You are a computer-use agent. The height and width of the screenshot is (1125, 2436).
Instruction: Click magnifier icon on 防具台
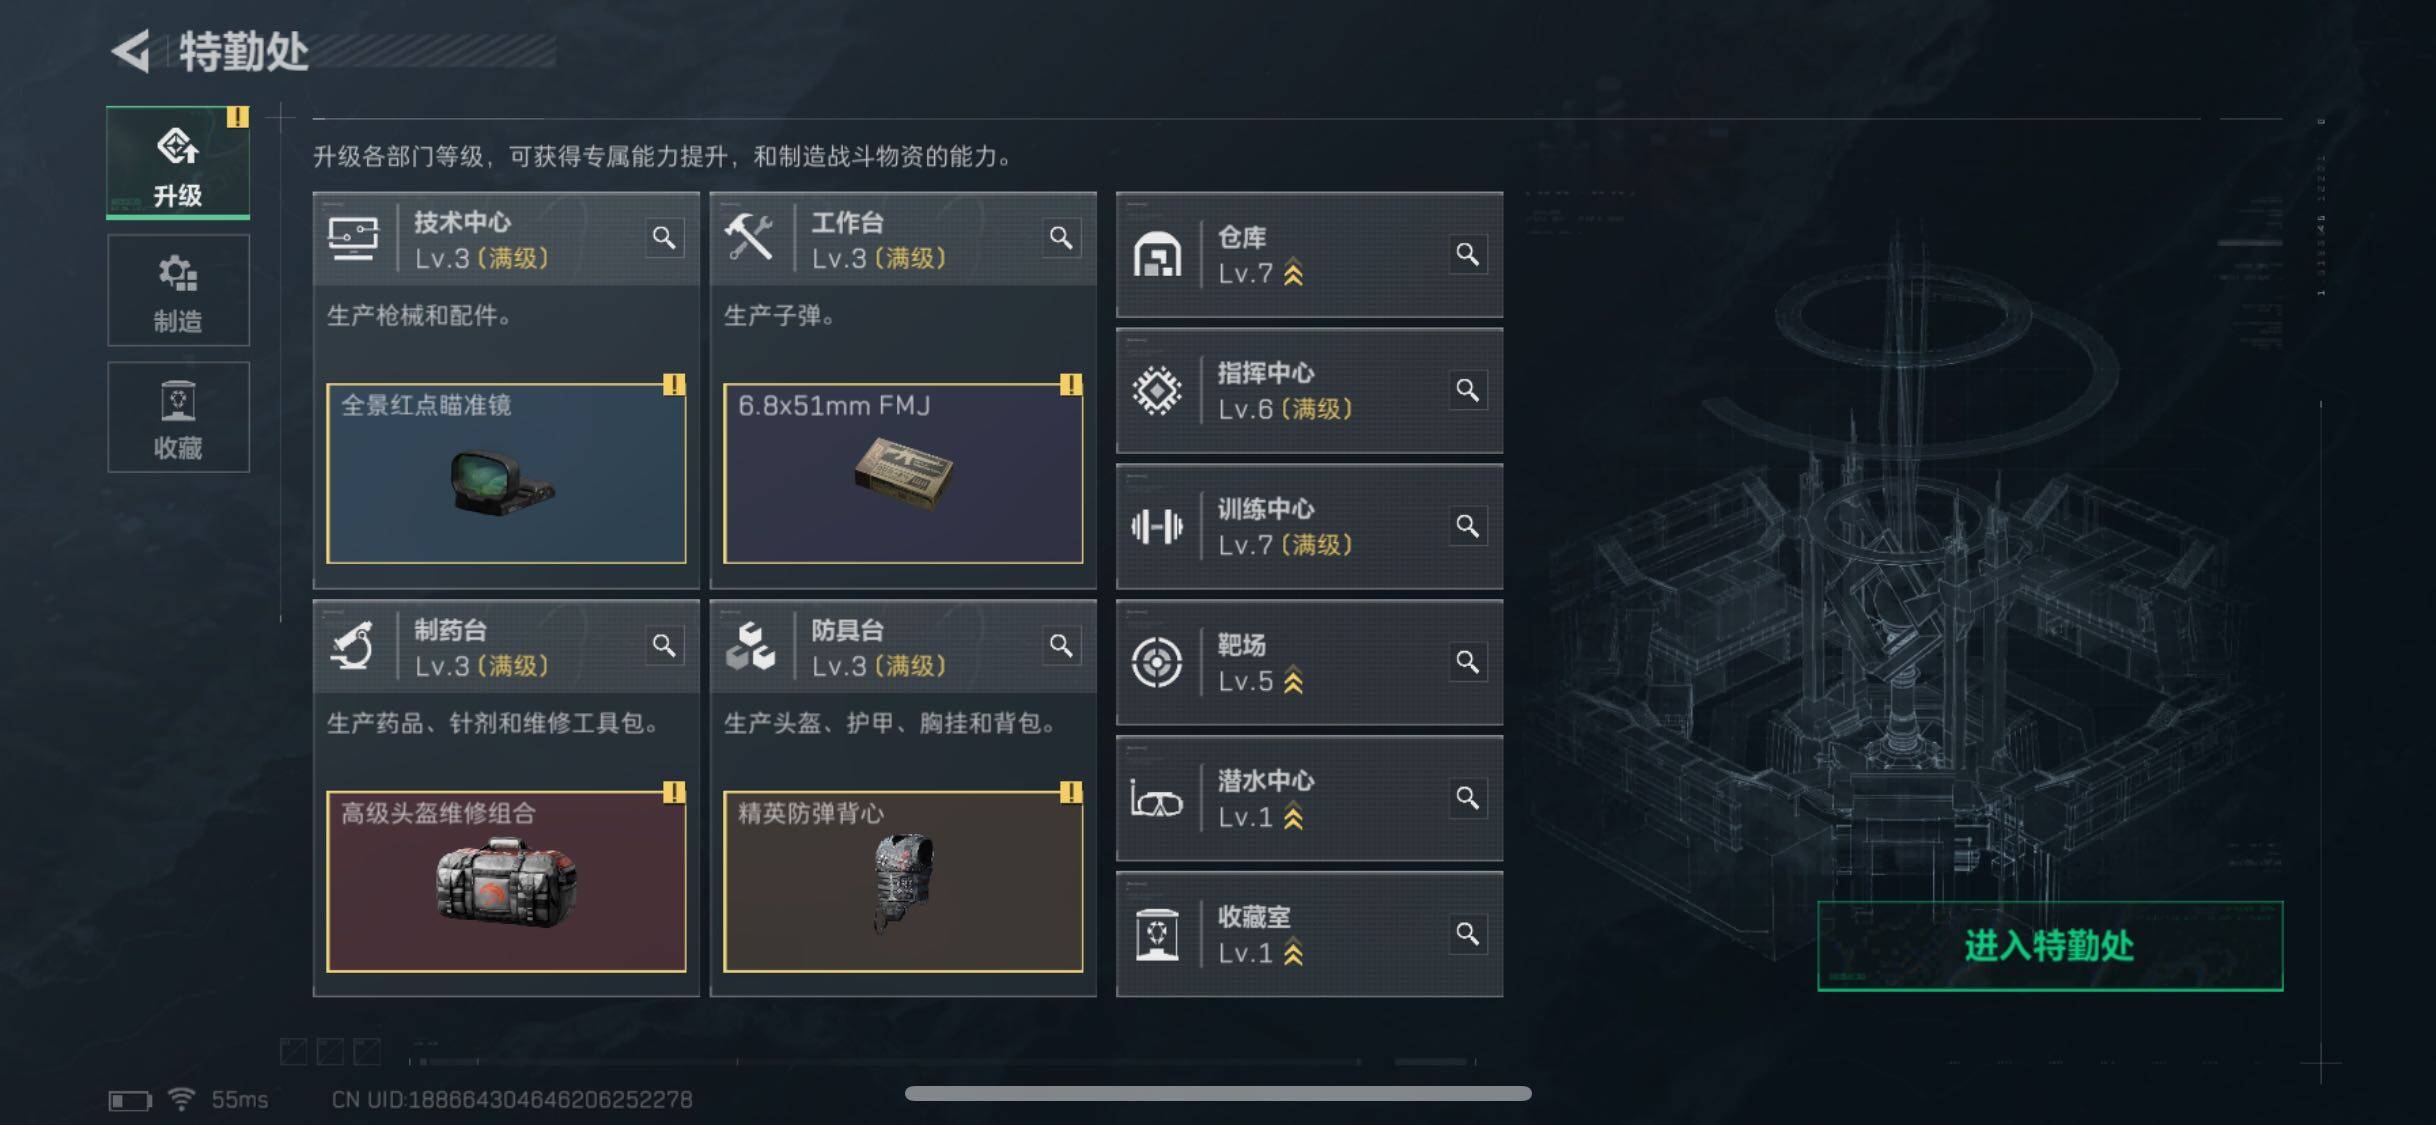(x=1061, y=646)
